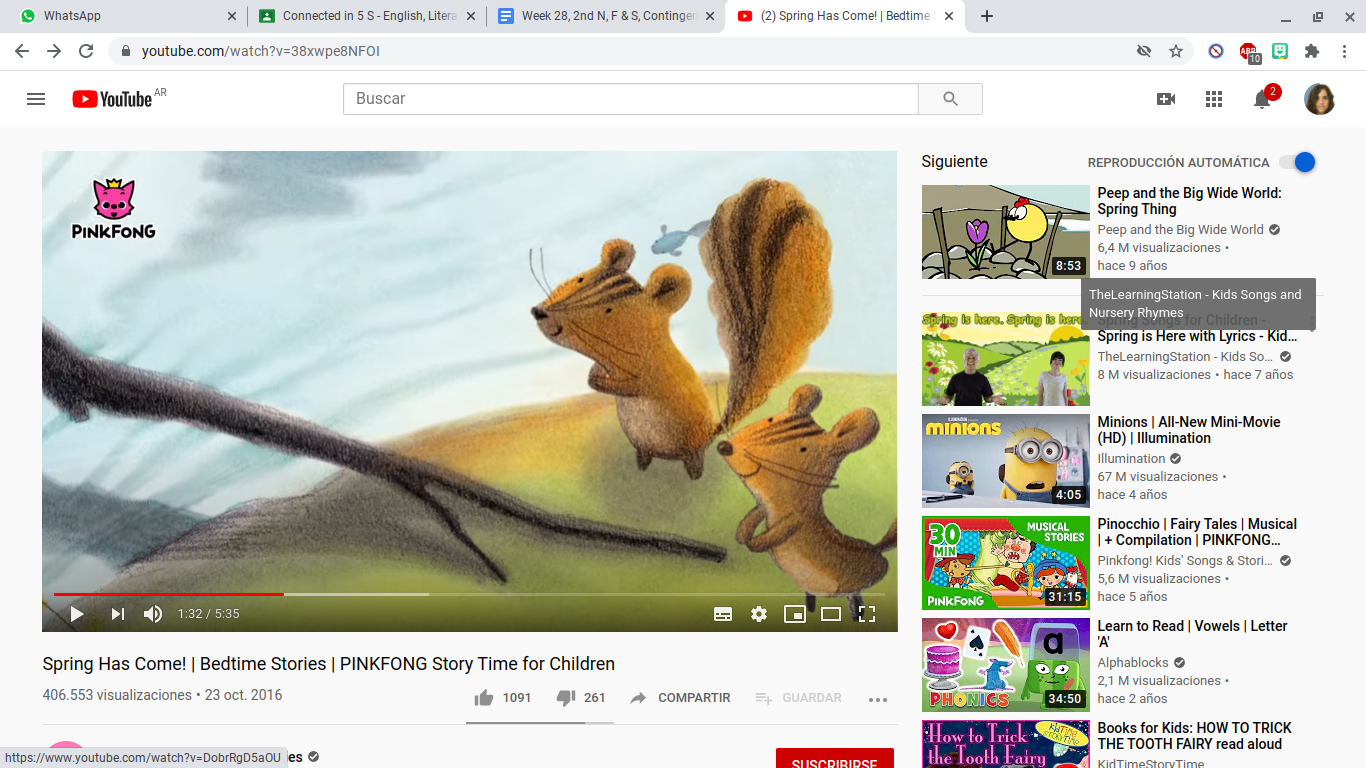Open the extensions puzzle piece menu
Screen dimensions: 1366x768
(x=1312, y=51)
